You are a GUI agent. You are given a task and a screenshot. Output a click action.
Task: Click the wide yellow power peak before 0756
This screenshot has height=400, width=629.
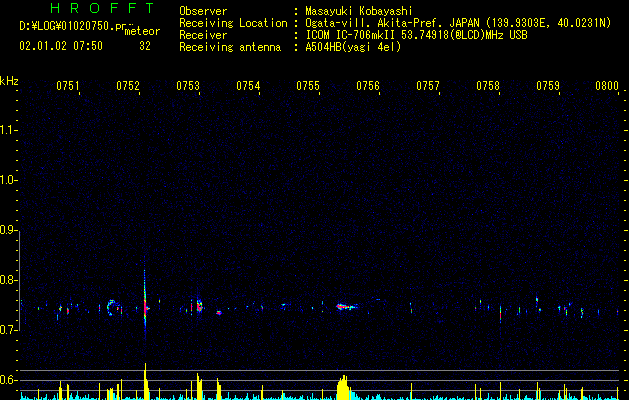click(x=343, y=388)
